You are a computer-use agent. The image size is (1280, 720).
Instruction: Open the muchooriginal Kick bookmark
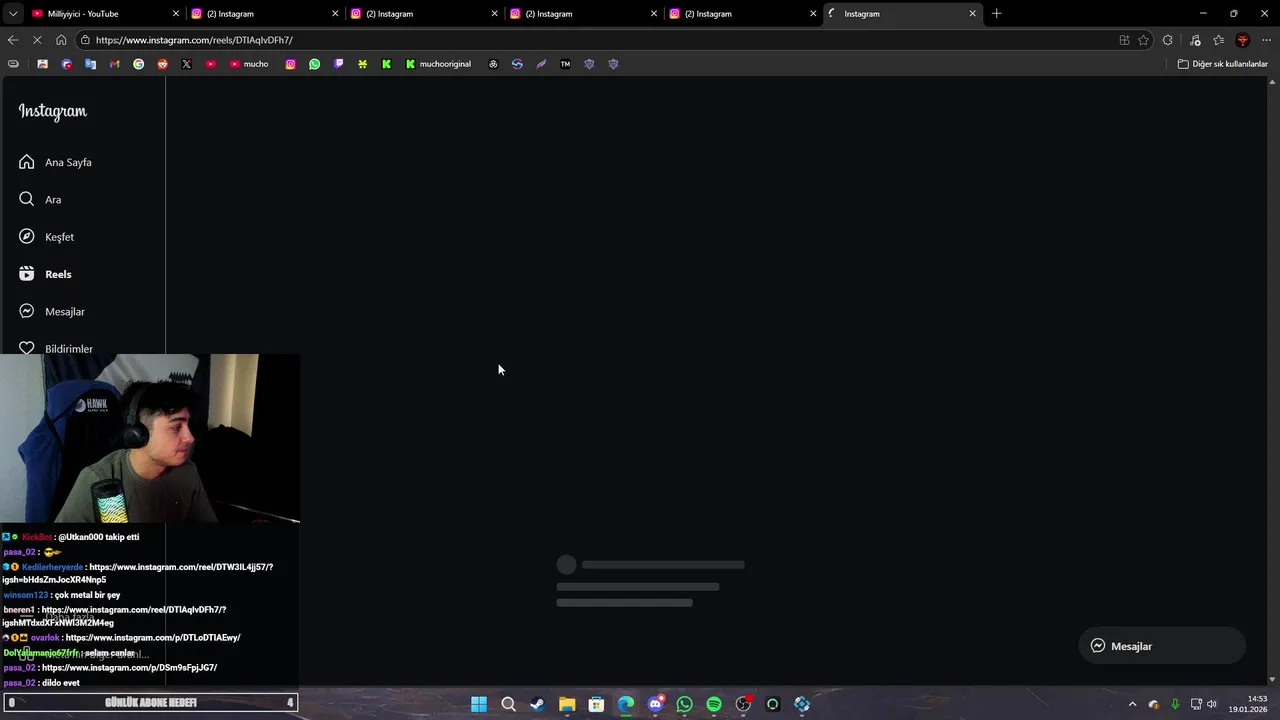[x=438, y=64]
